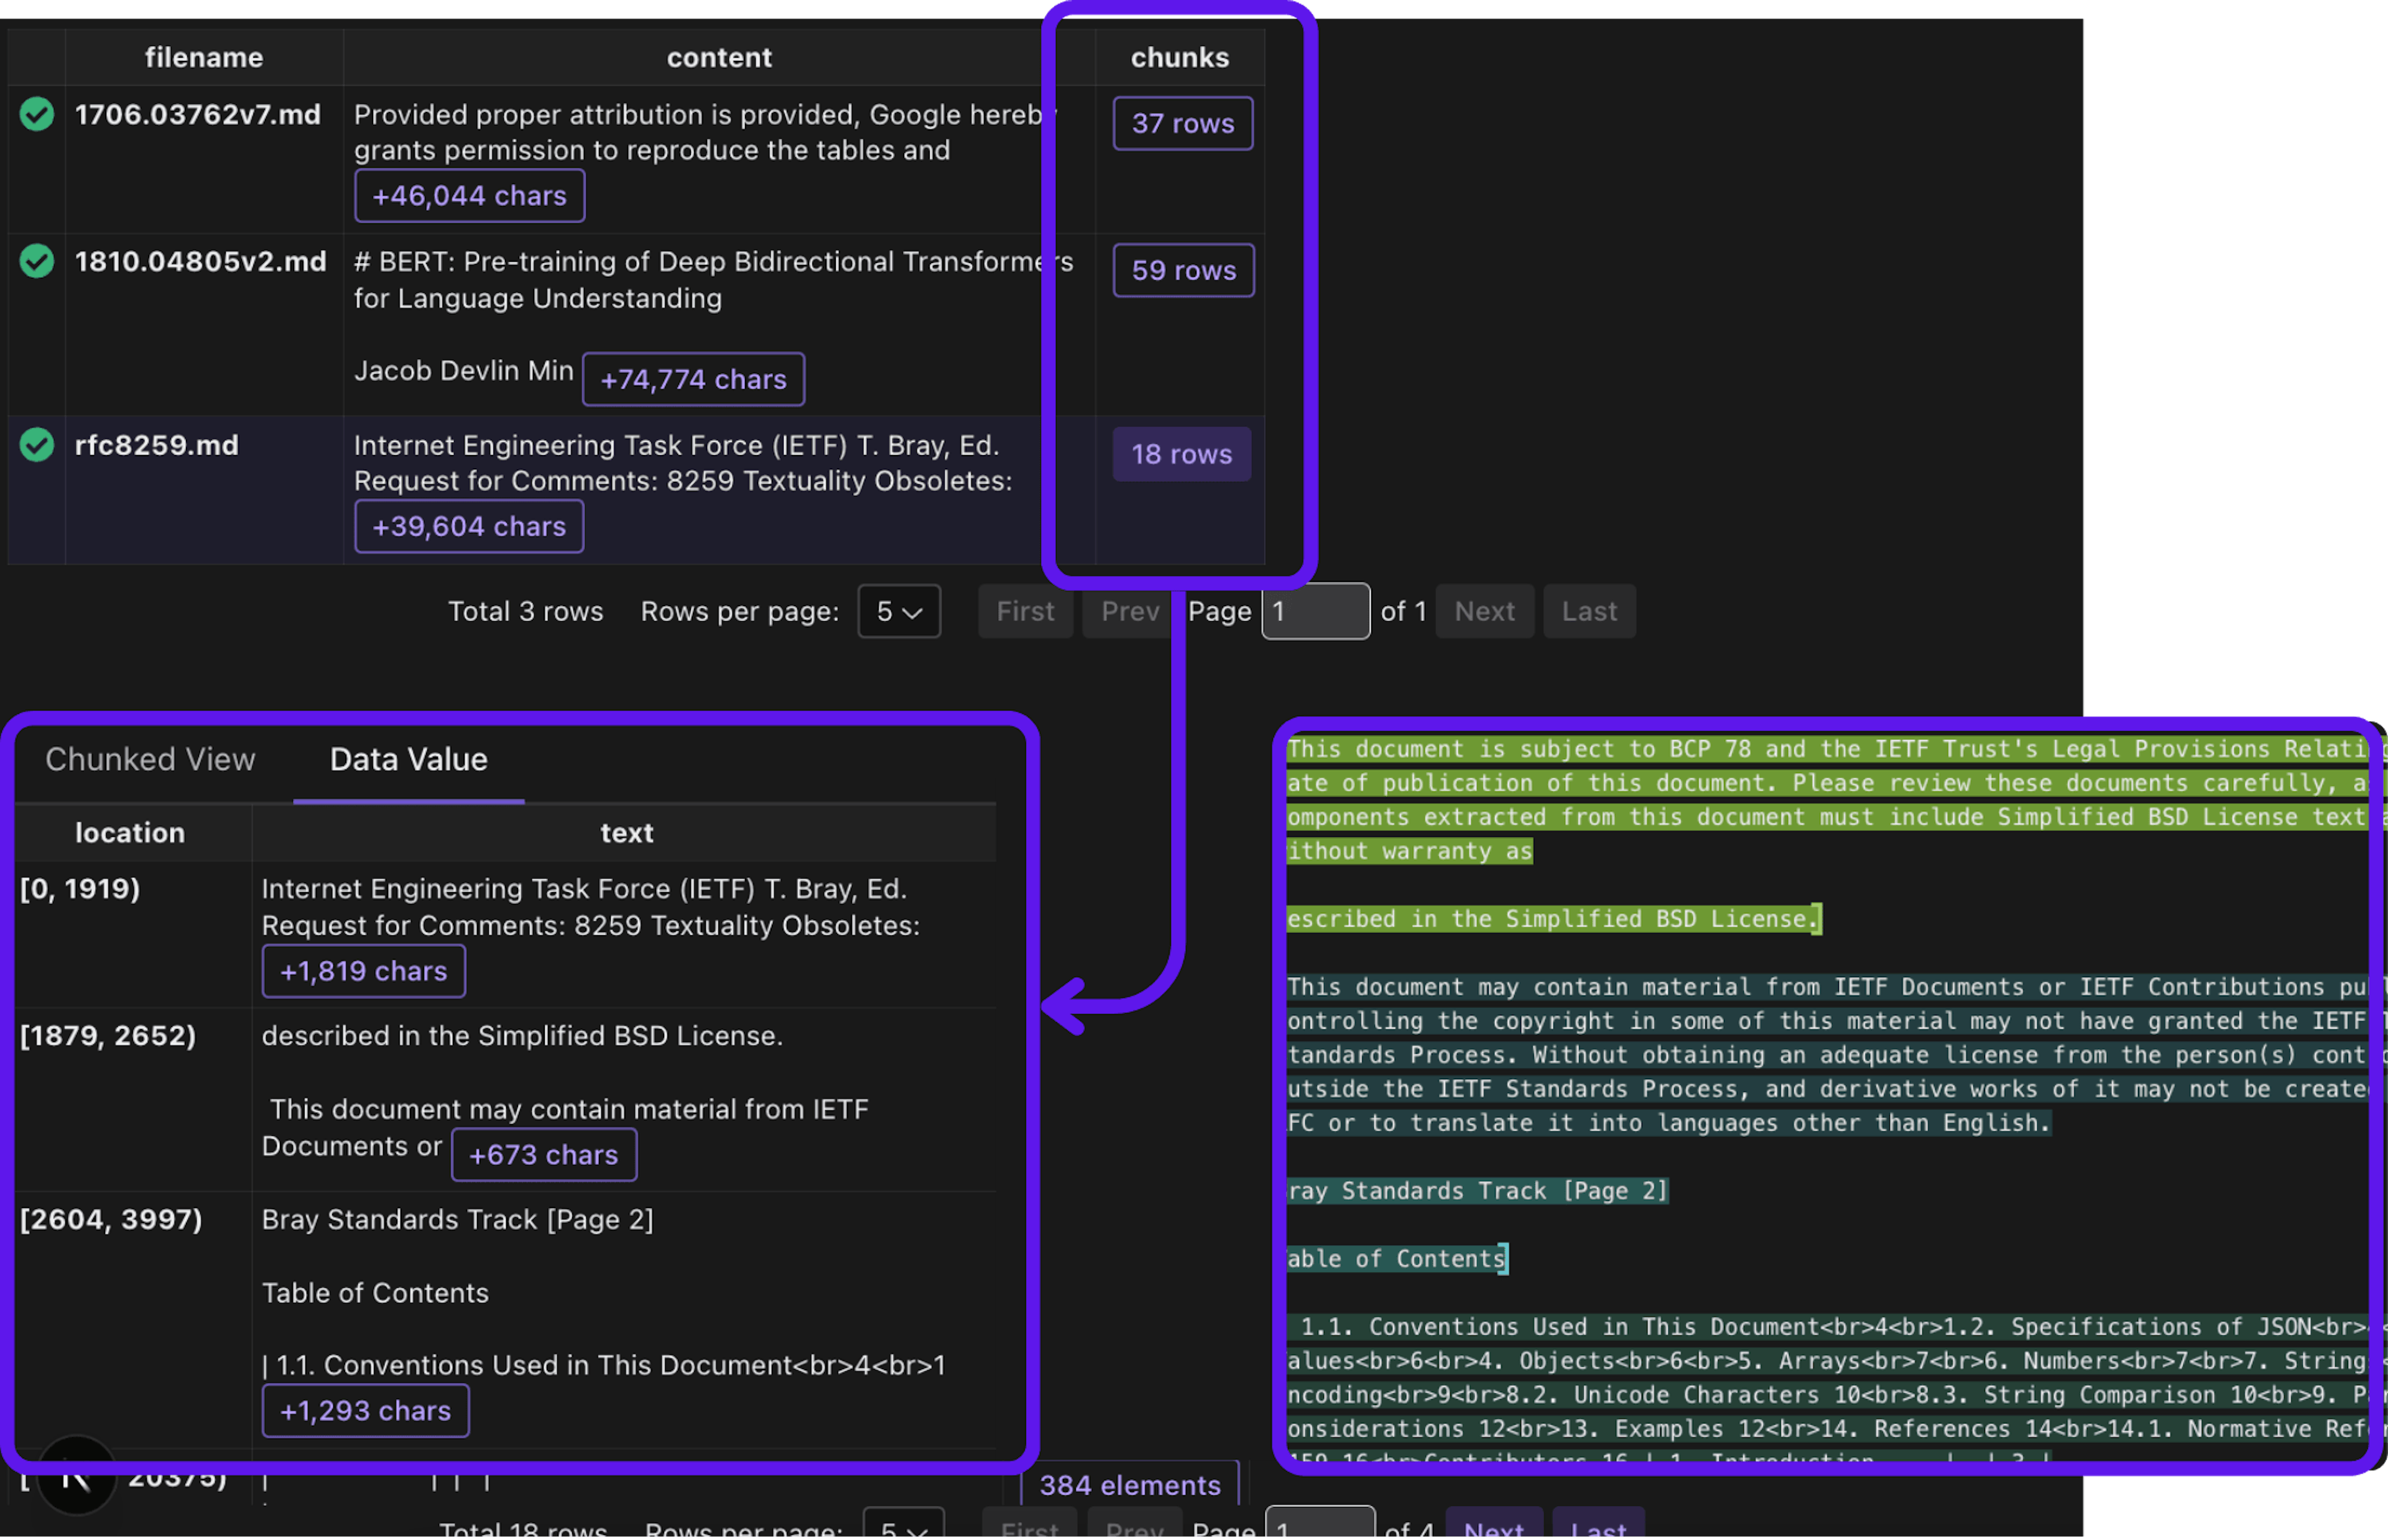This screenshot has height=1540, width=2388.
Task: Click the top Page number input field
Action: [x=1315, y=611]
